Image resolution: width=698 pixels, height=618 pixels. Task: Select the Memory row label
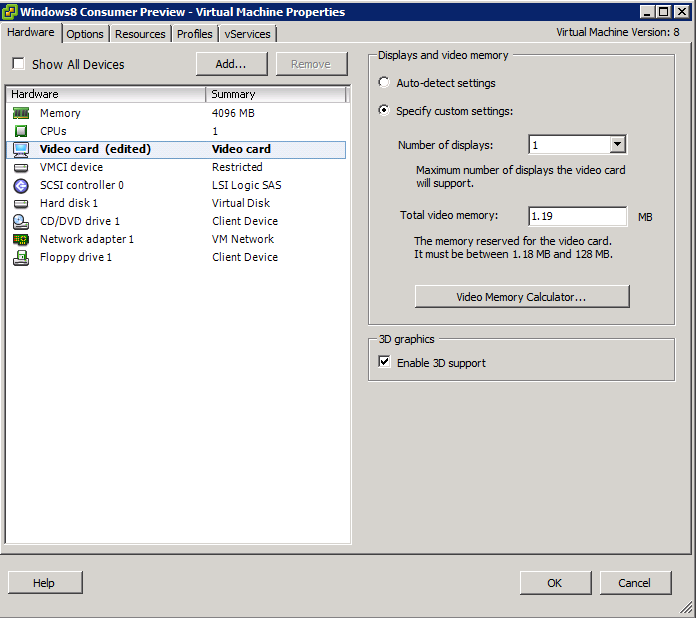point(60,113)
